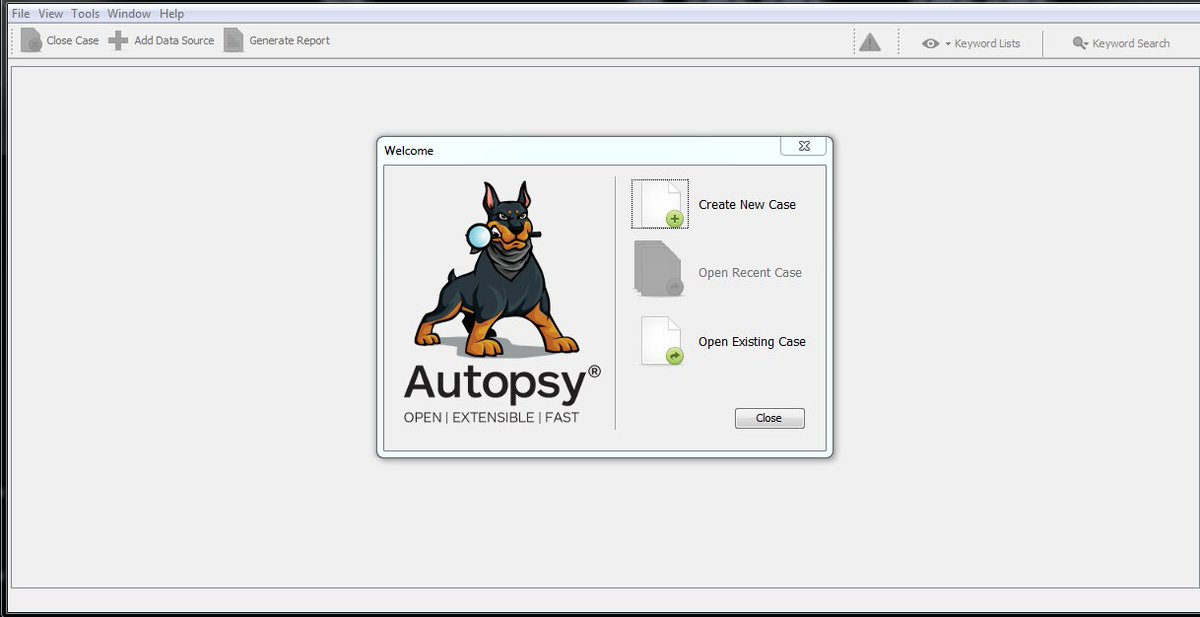Select the Open Existing Case icon
1200x617 pixels.
point(659,340)
